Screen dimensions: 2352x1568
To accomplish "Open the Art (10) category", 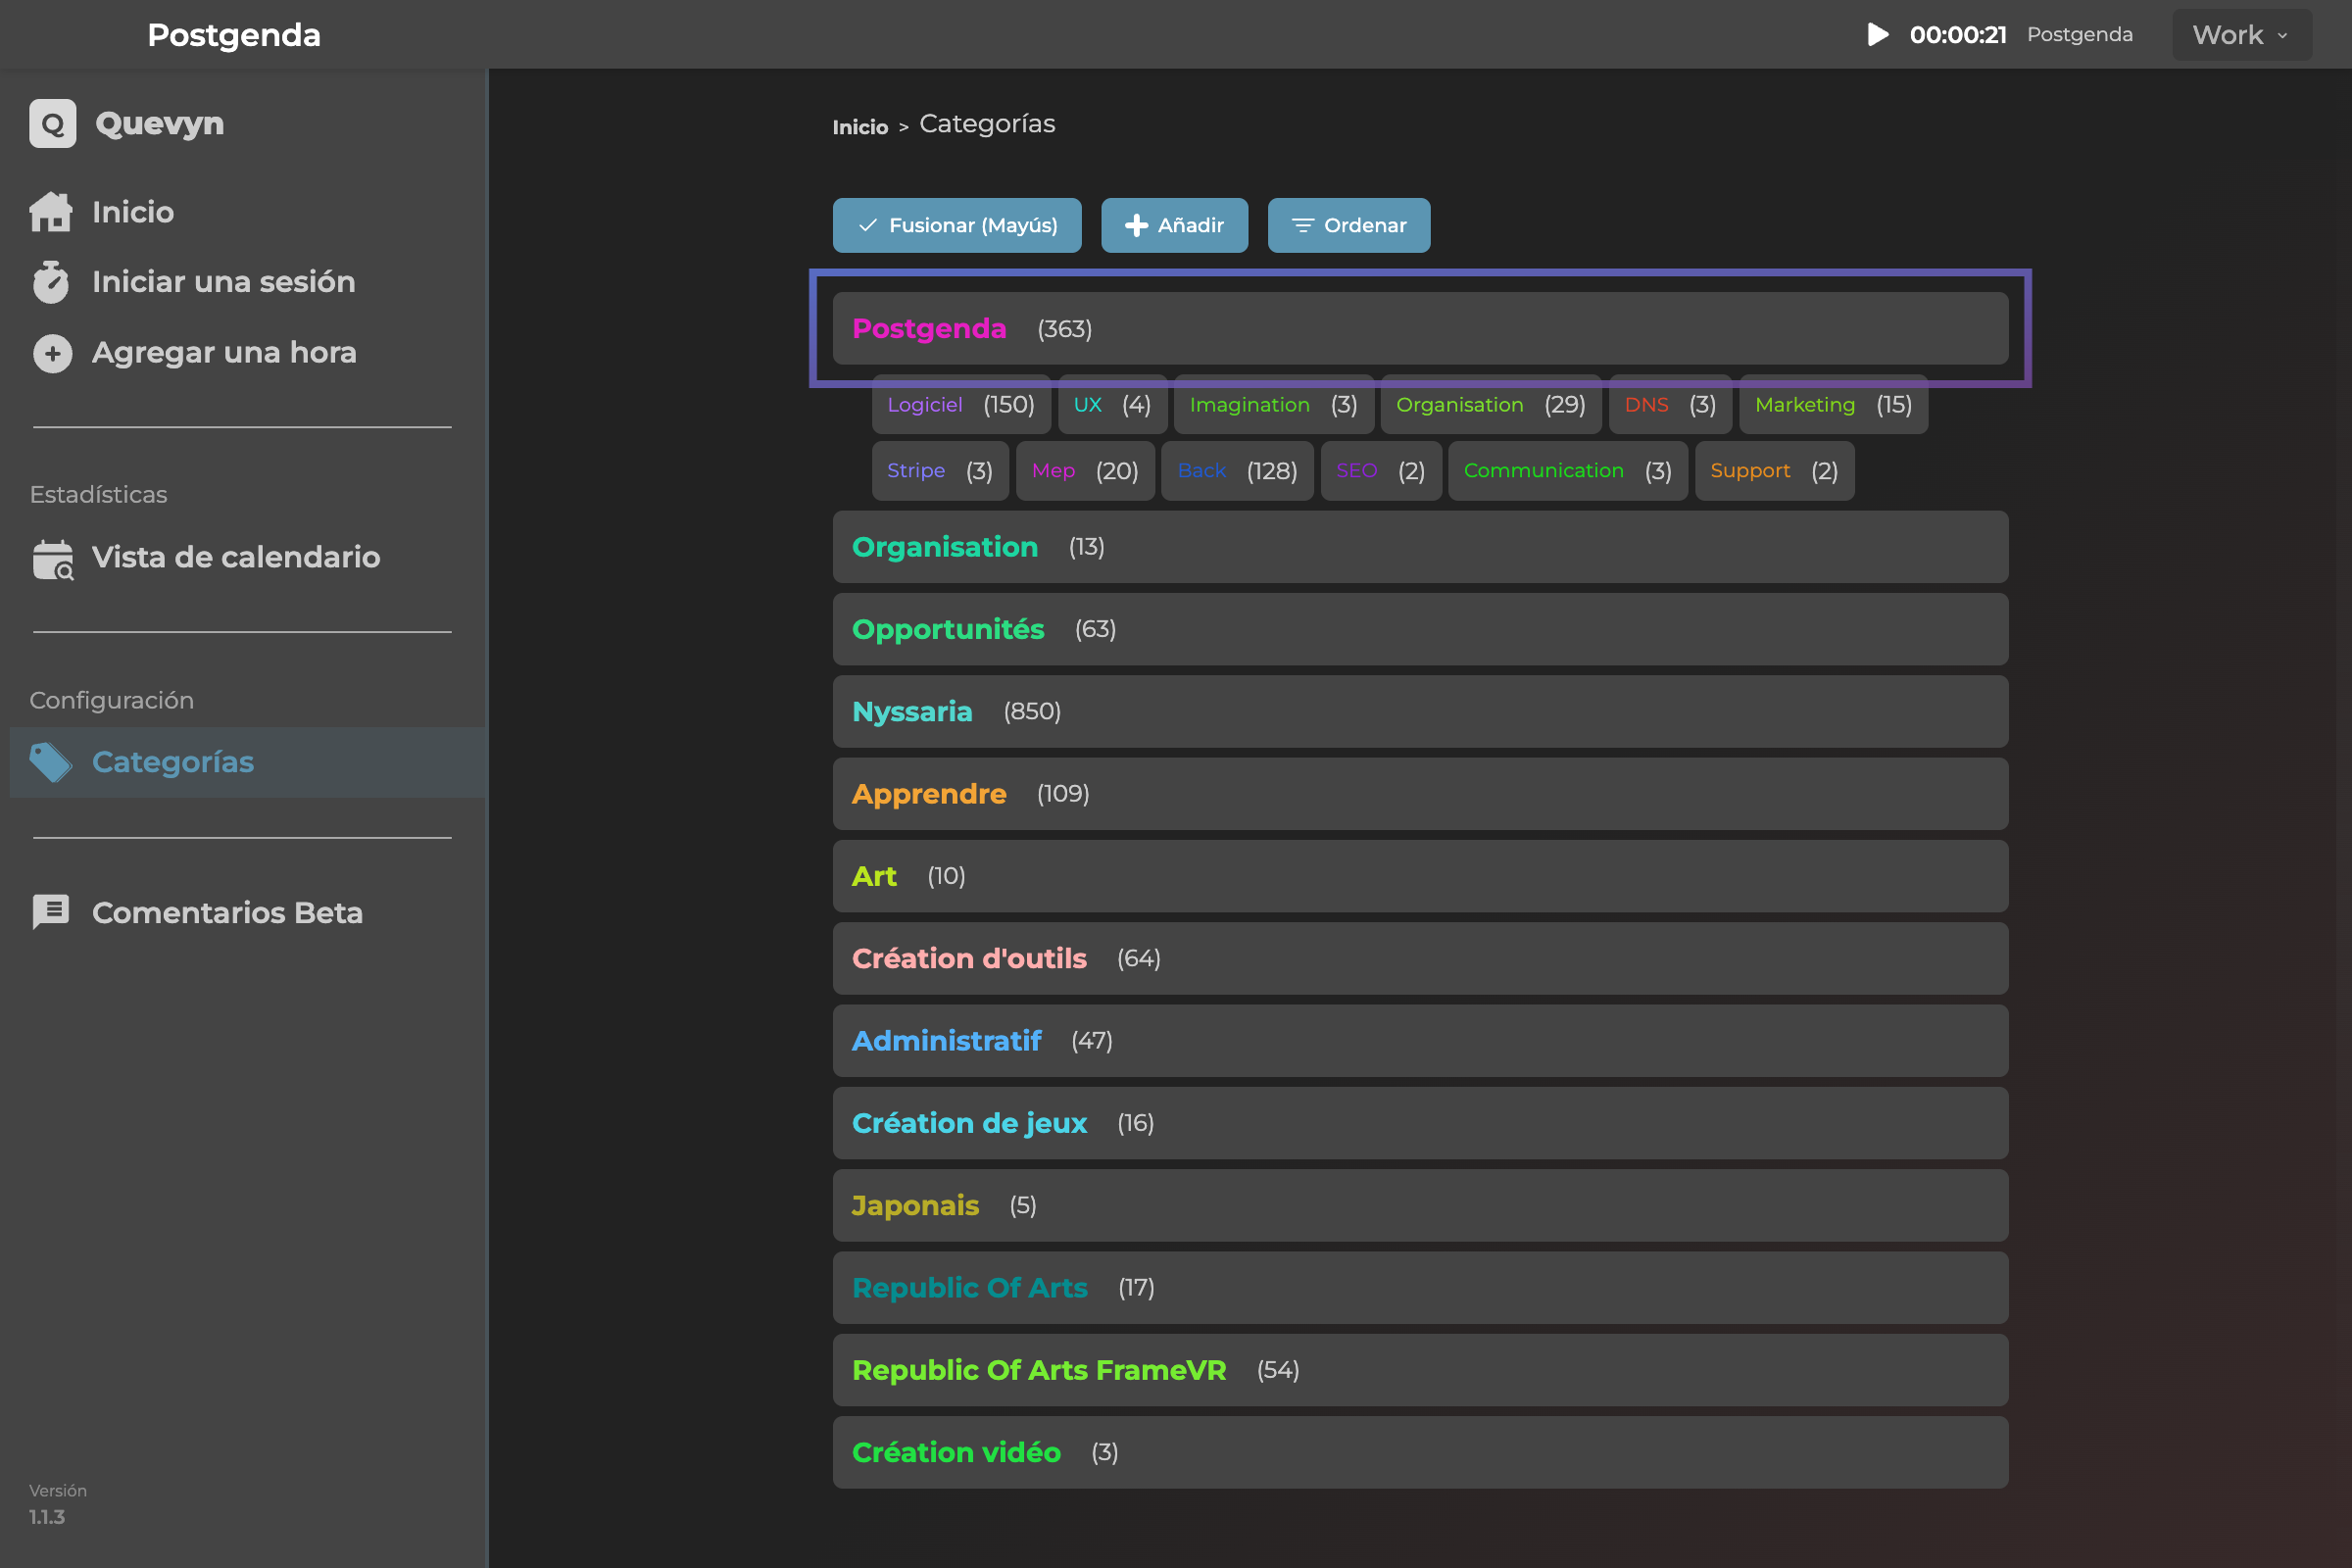I will (x=1420, y=876).
